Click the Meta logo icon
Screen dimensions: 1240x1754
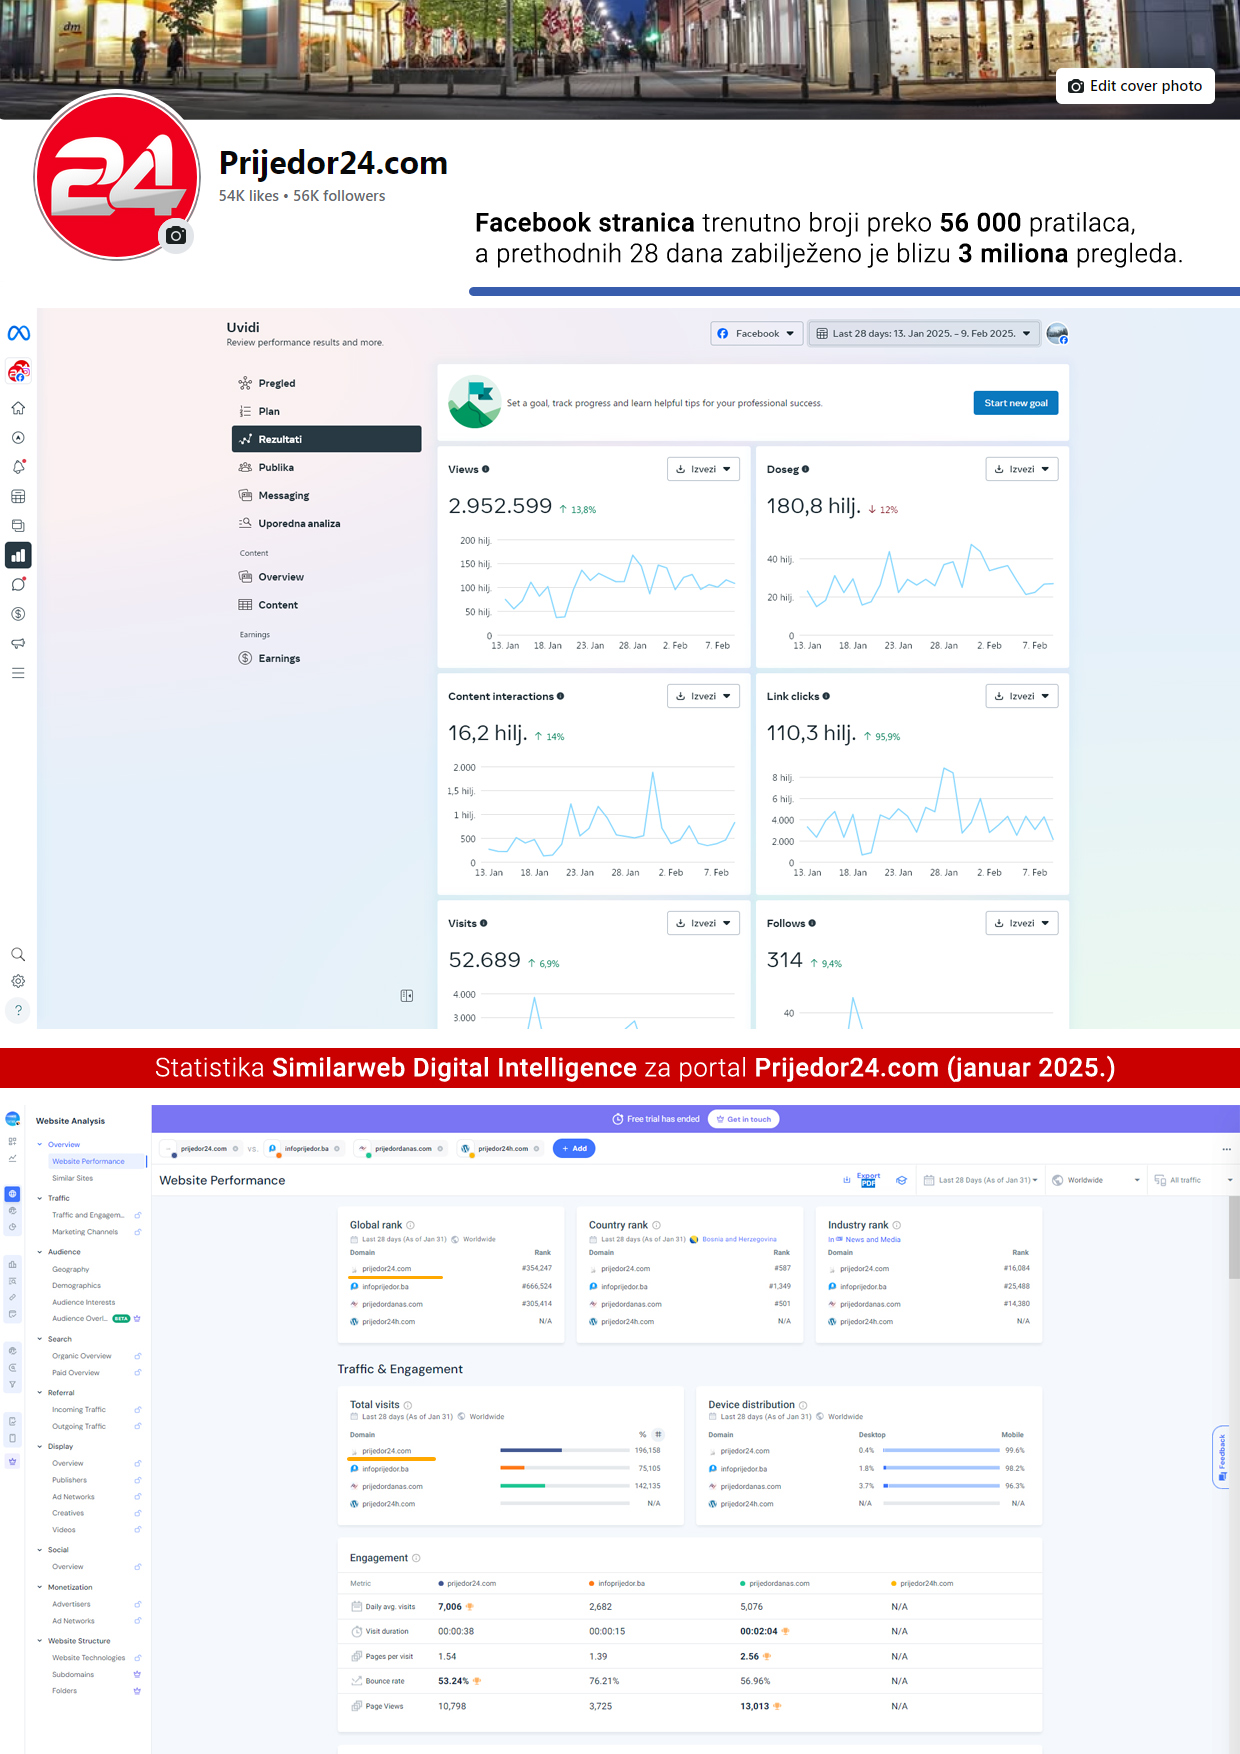18,334
